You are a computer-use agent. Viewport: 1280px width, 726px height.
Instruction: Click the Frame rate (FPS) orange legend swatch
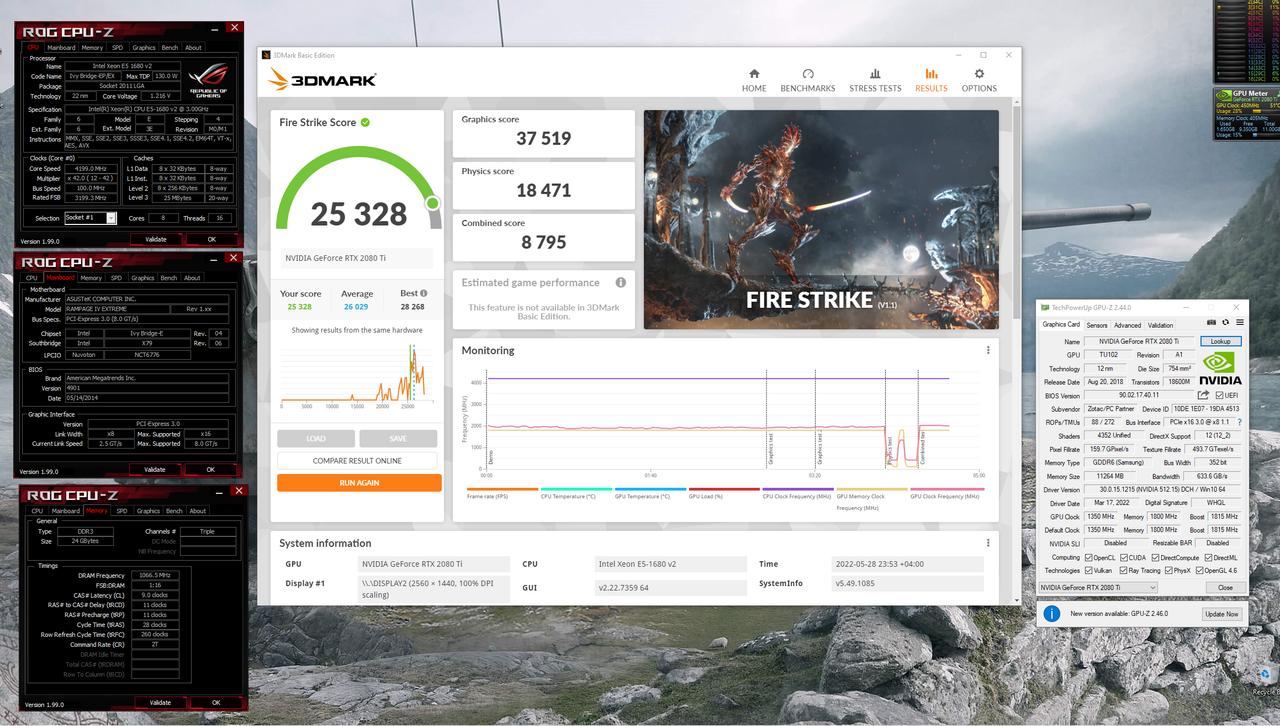tap(502, 489)
